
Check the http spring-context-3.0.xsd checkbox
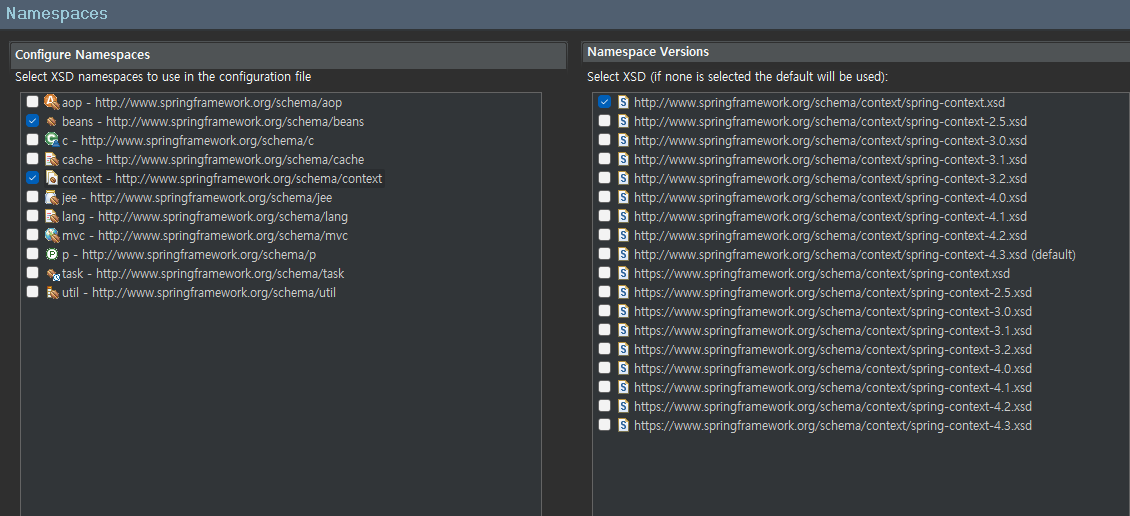coord(604,140)
